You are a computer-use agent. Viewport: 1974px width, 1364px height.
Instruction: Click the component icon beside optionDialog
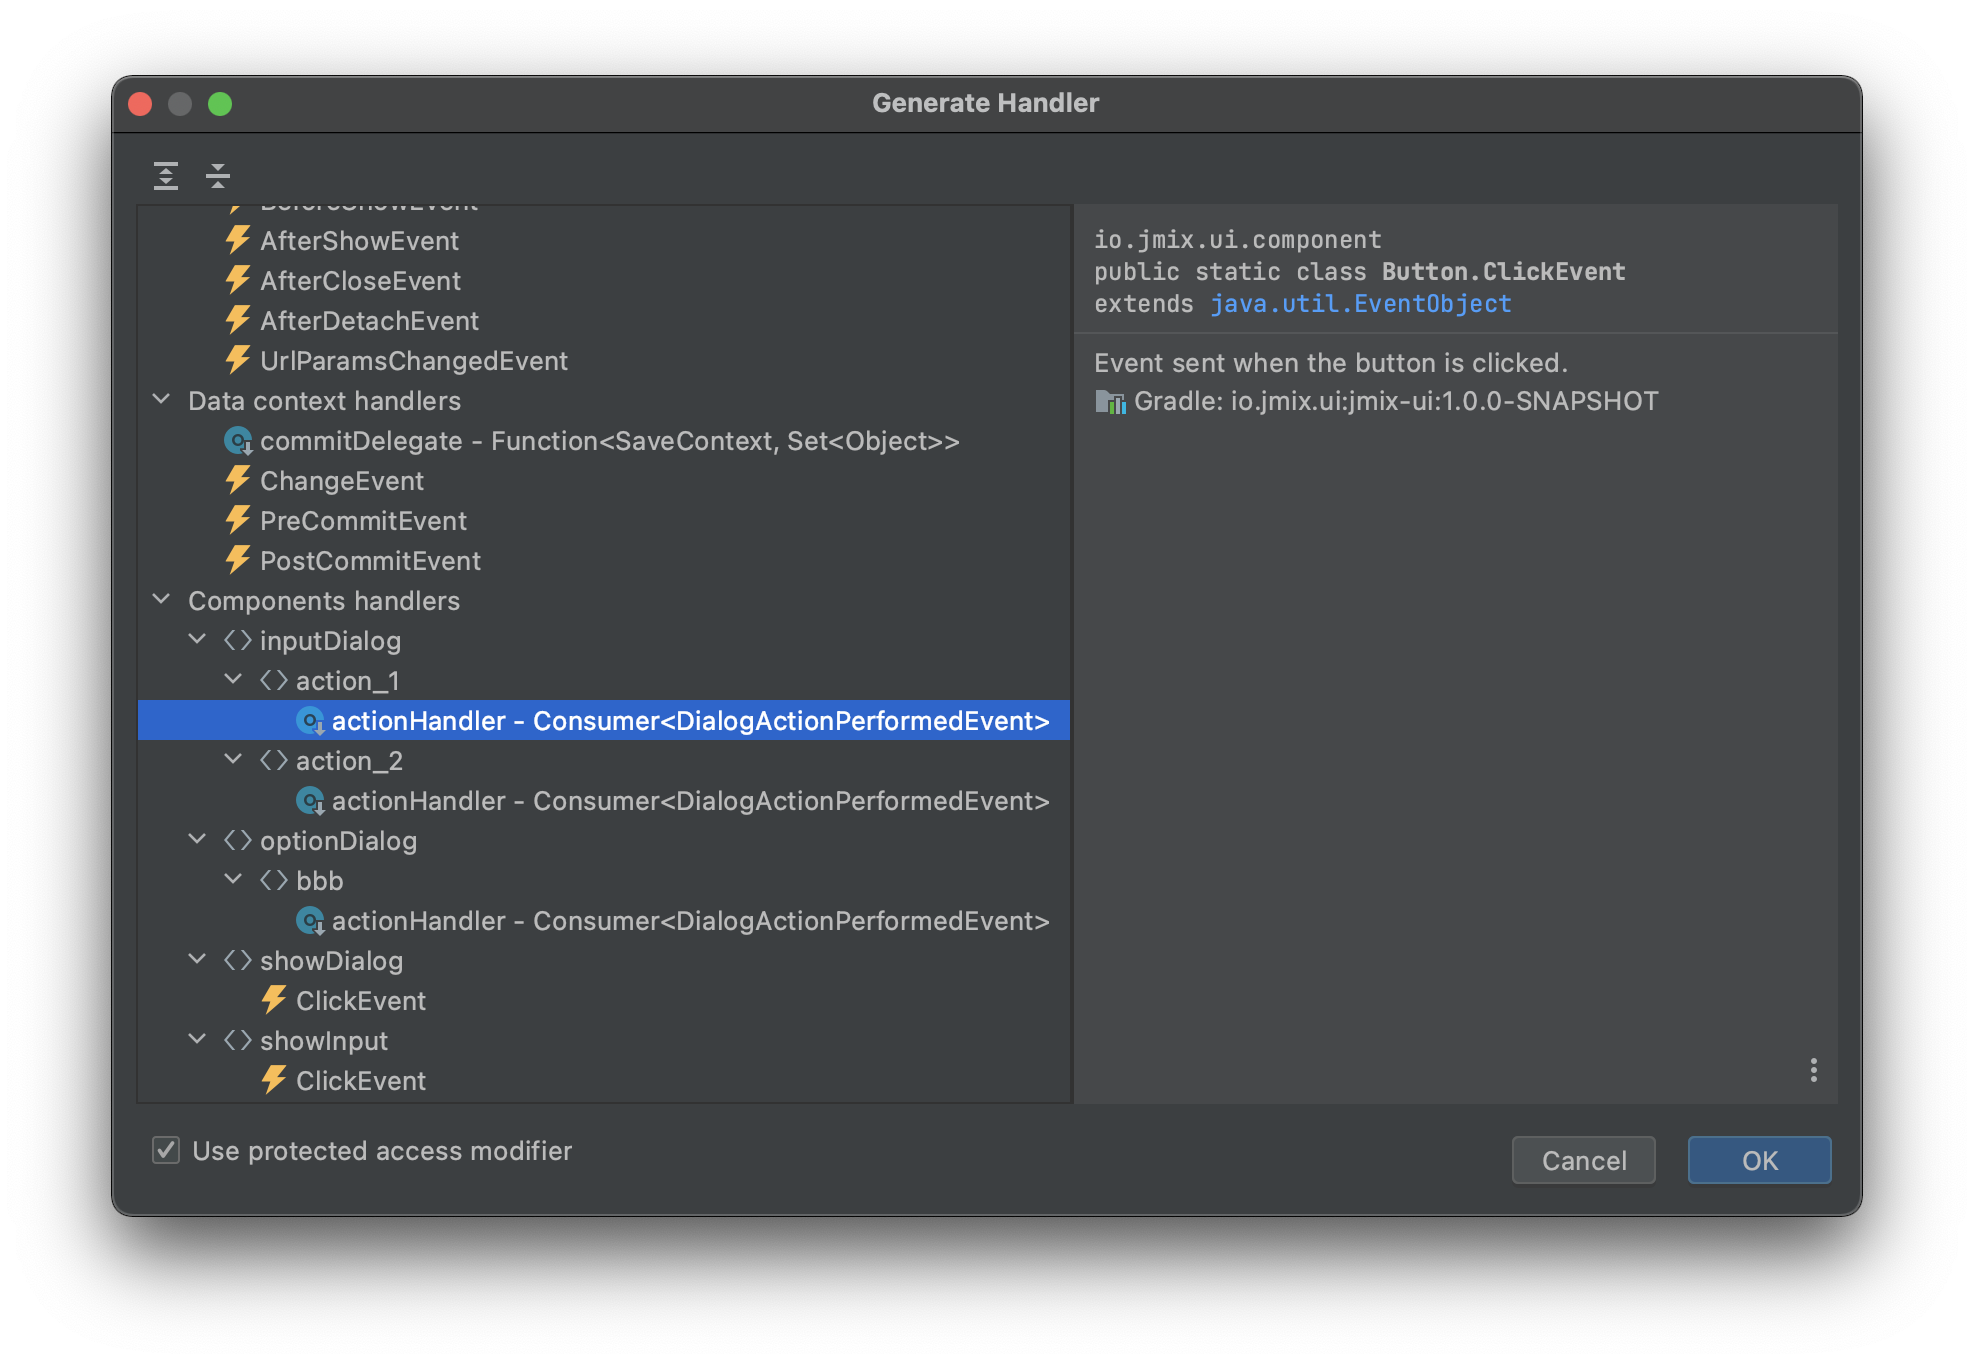point(237,840)
